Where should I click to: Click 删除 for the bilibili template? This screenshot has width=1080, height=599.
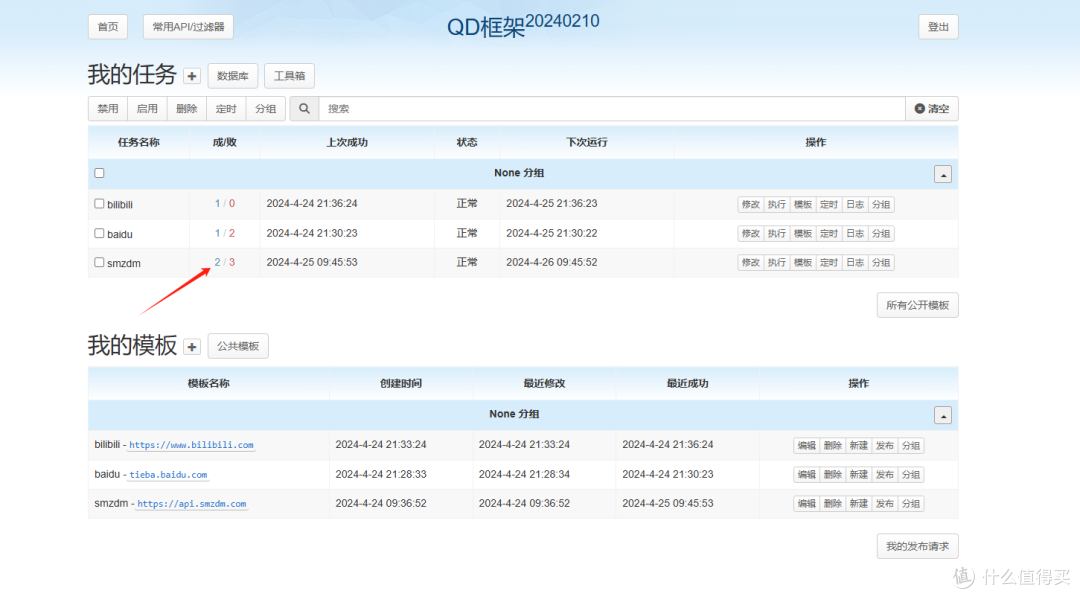click(x=832, y=445)
